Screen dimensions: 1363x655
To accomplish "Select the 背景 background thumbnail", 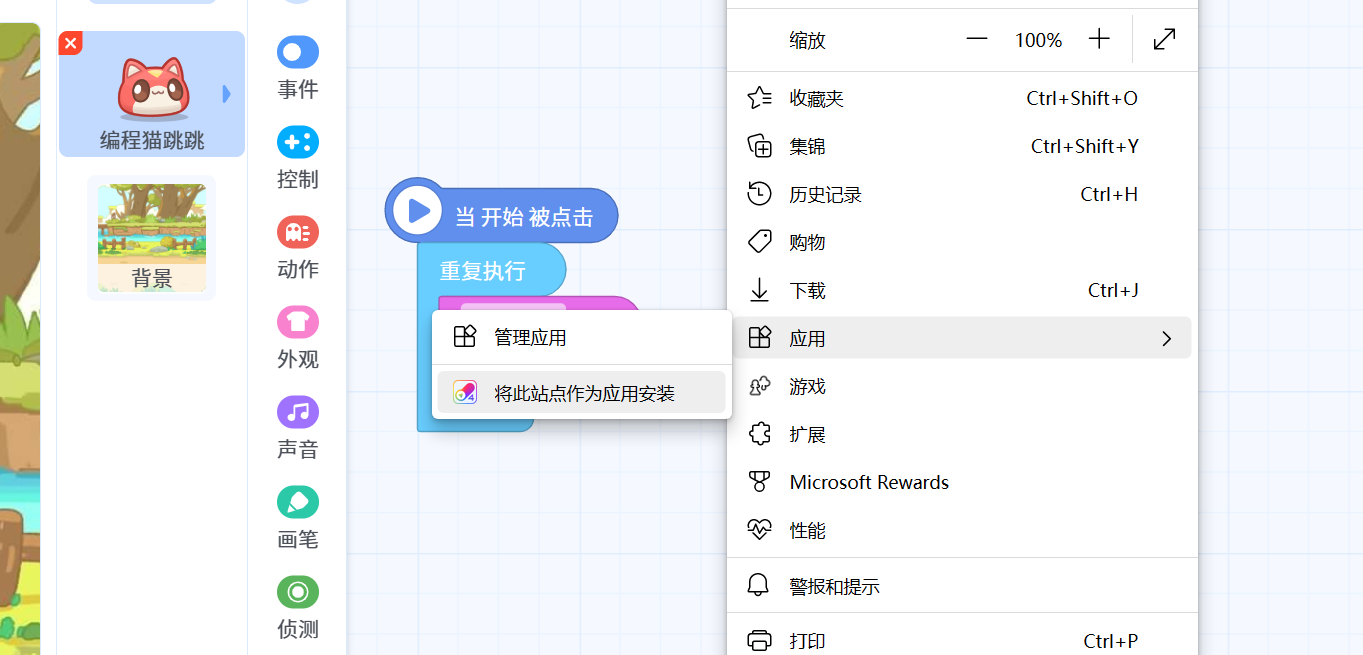I will pyautogui.click(x=152, y=238).
